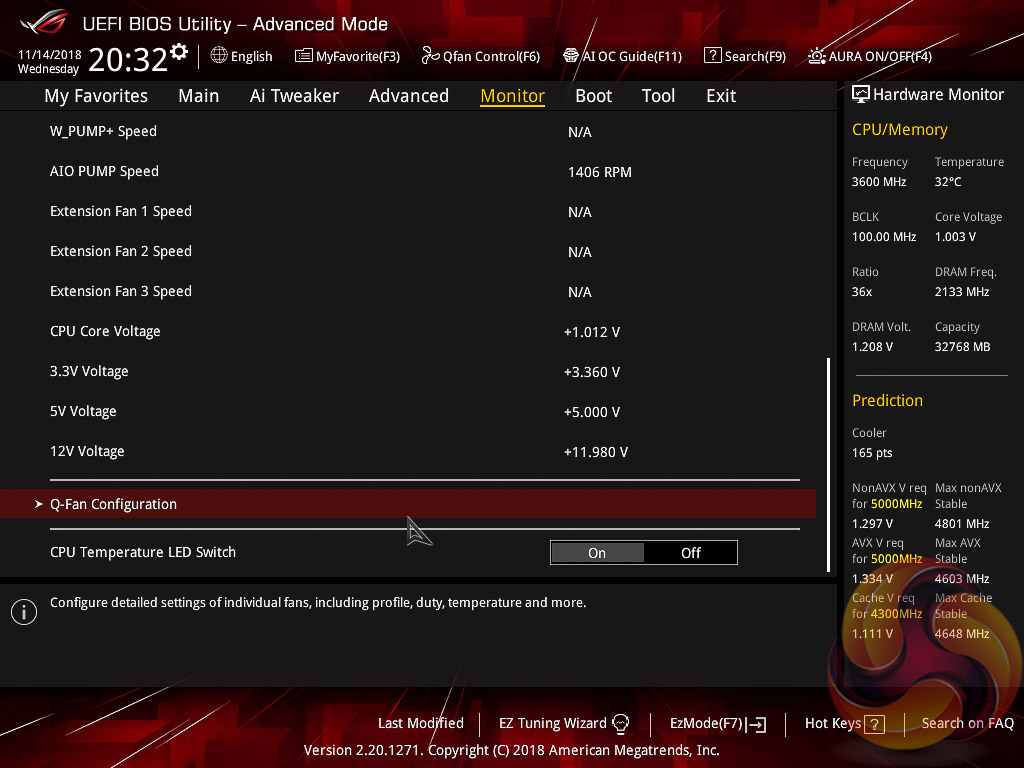Show Hot Keys help
This screenshot has width=1024, height=768.
click(844, 724)
